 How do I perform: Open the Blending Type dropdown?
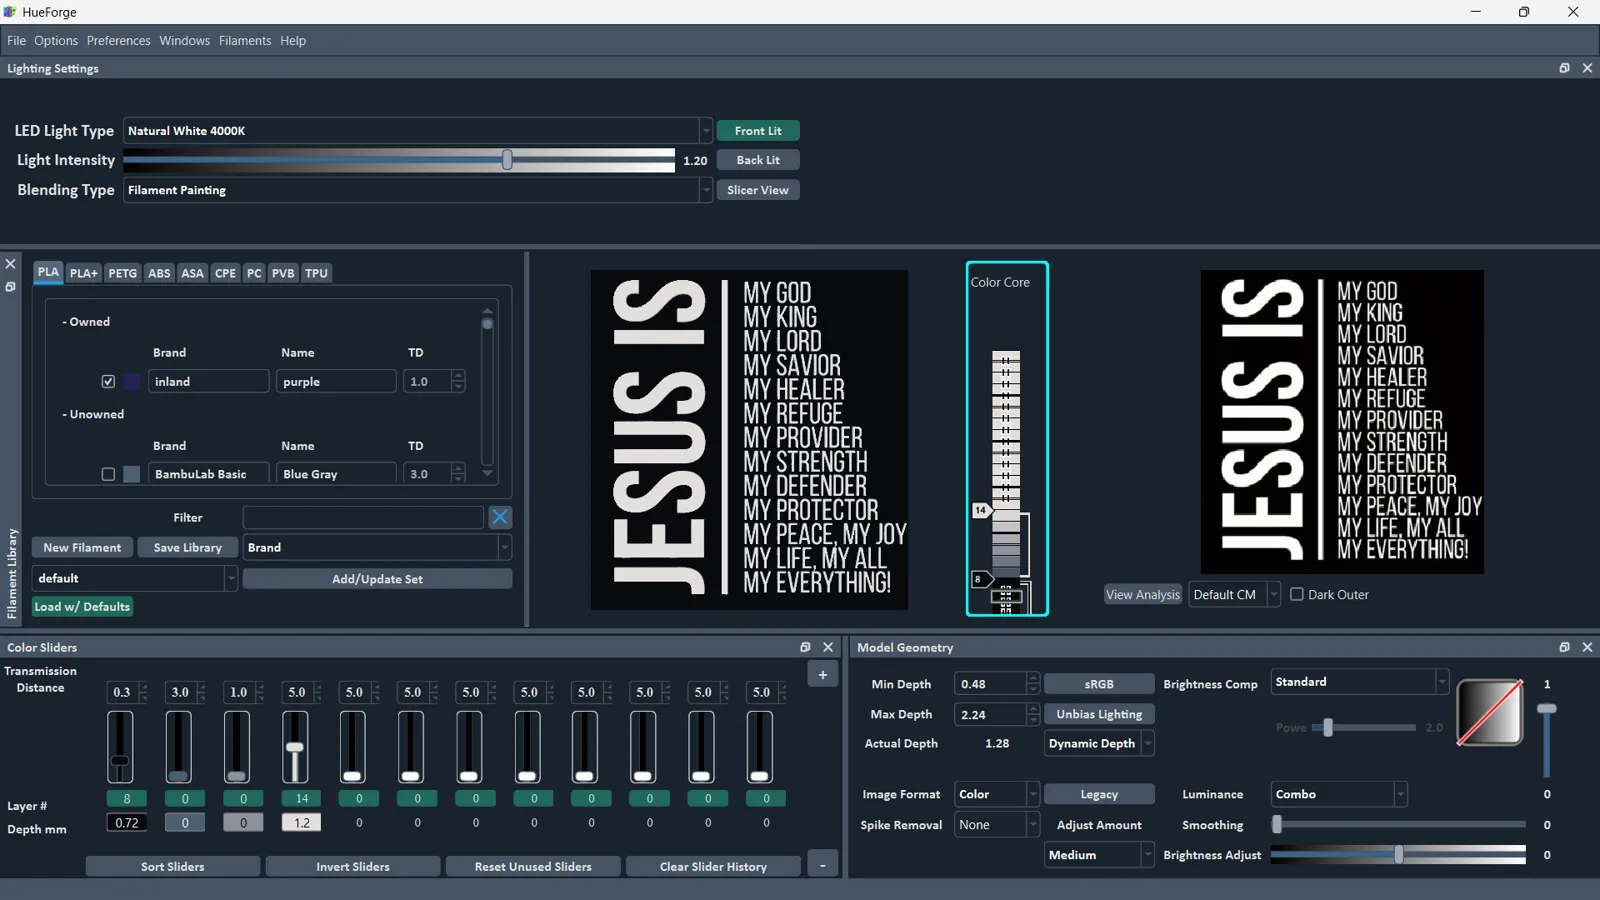[417, 190]
